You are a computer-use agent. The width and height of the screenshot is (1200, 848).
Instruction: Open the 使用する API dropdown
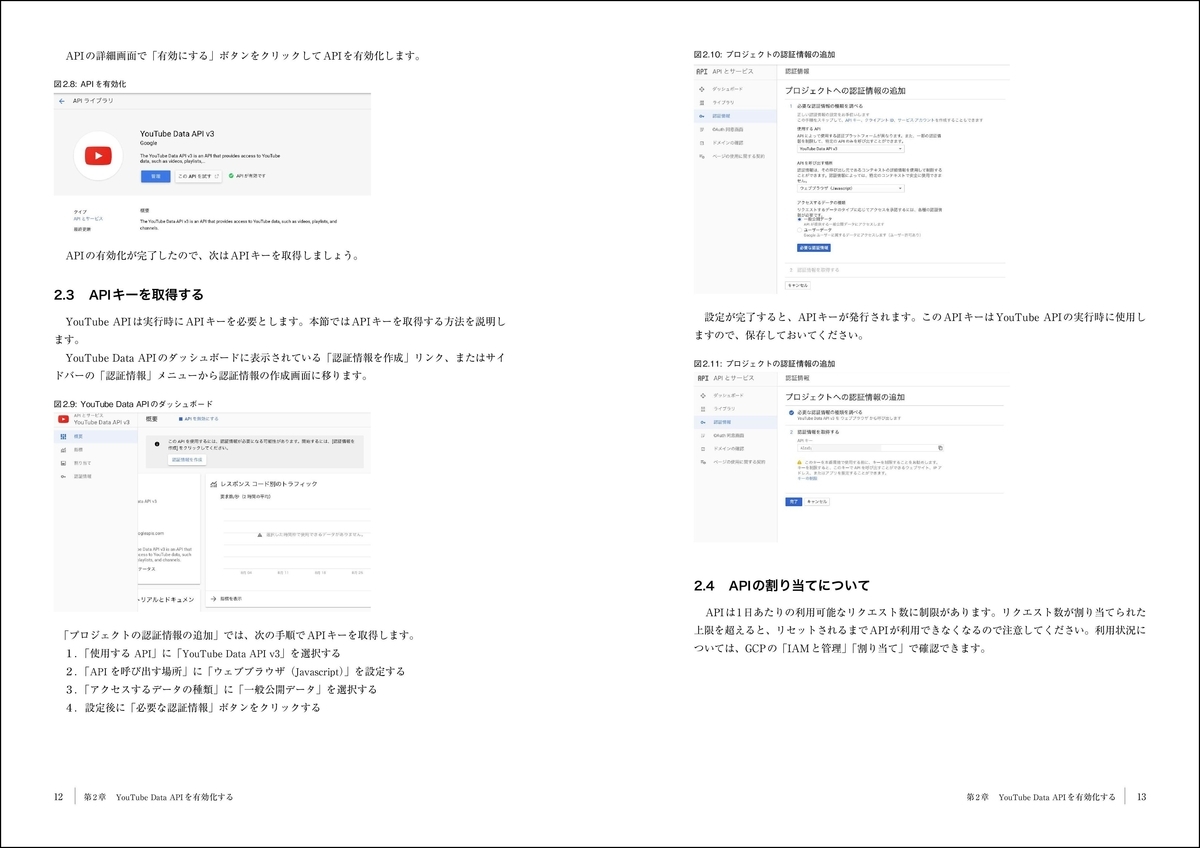[x=851, y=149]
